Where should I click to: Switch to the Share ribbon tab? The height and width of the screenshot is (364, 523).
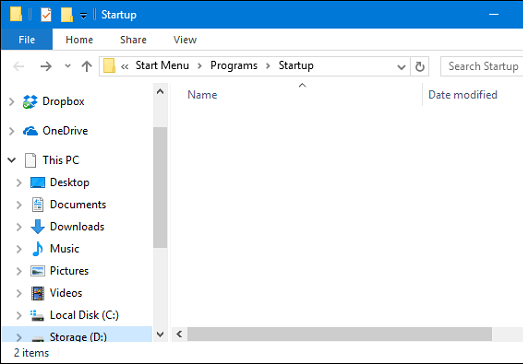(133, 40)
